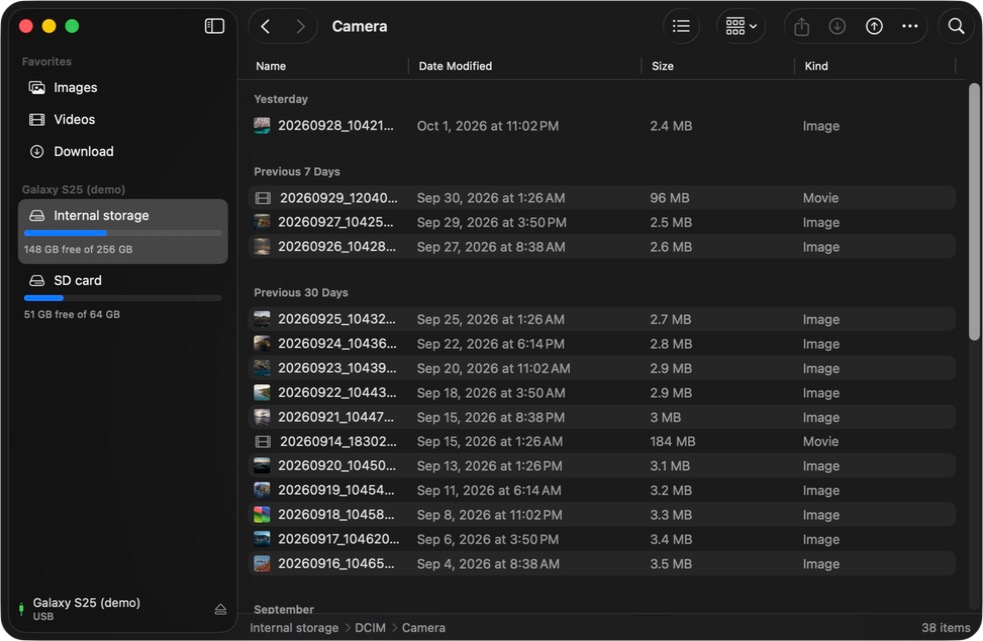Eject the Galaxy S25 device
983x641 pixels.
point(220,609)
